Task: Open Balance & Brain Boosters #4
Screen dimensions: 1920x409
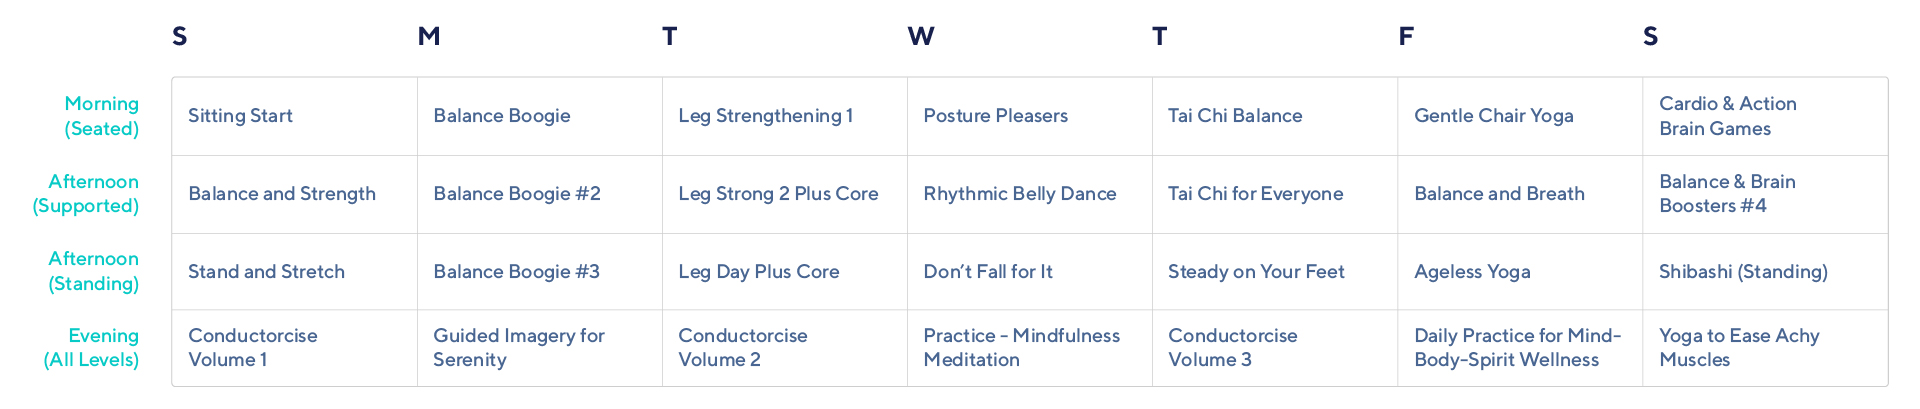Action: tap(1727, 194)
